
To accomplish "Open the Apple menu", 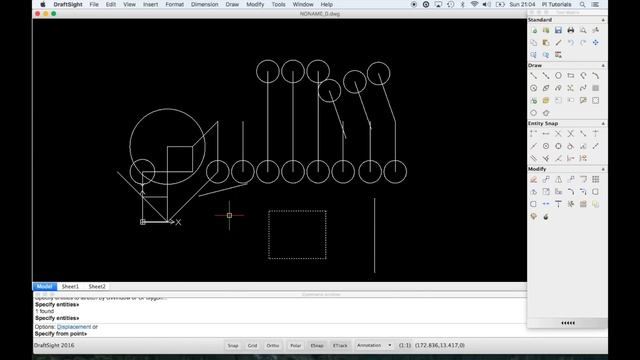I will click(x=43, y=4).
